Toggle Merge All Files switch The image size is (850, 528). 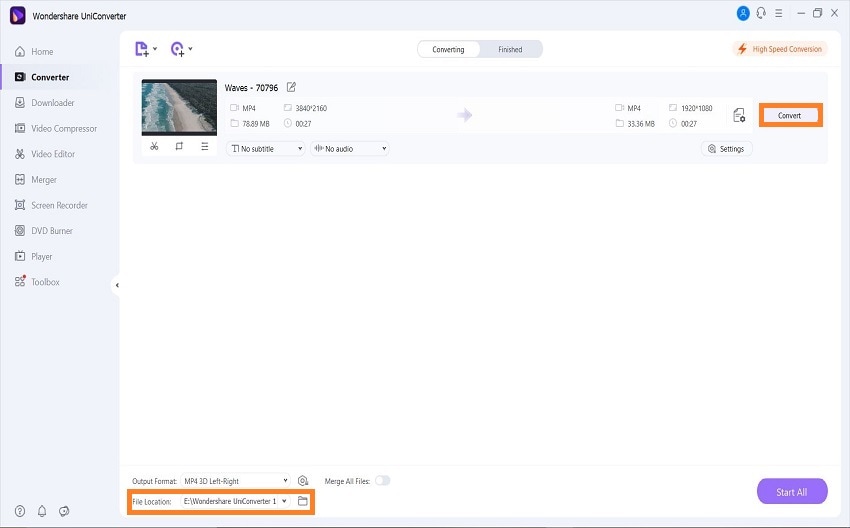click(x=383, y=481)
